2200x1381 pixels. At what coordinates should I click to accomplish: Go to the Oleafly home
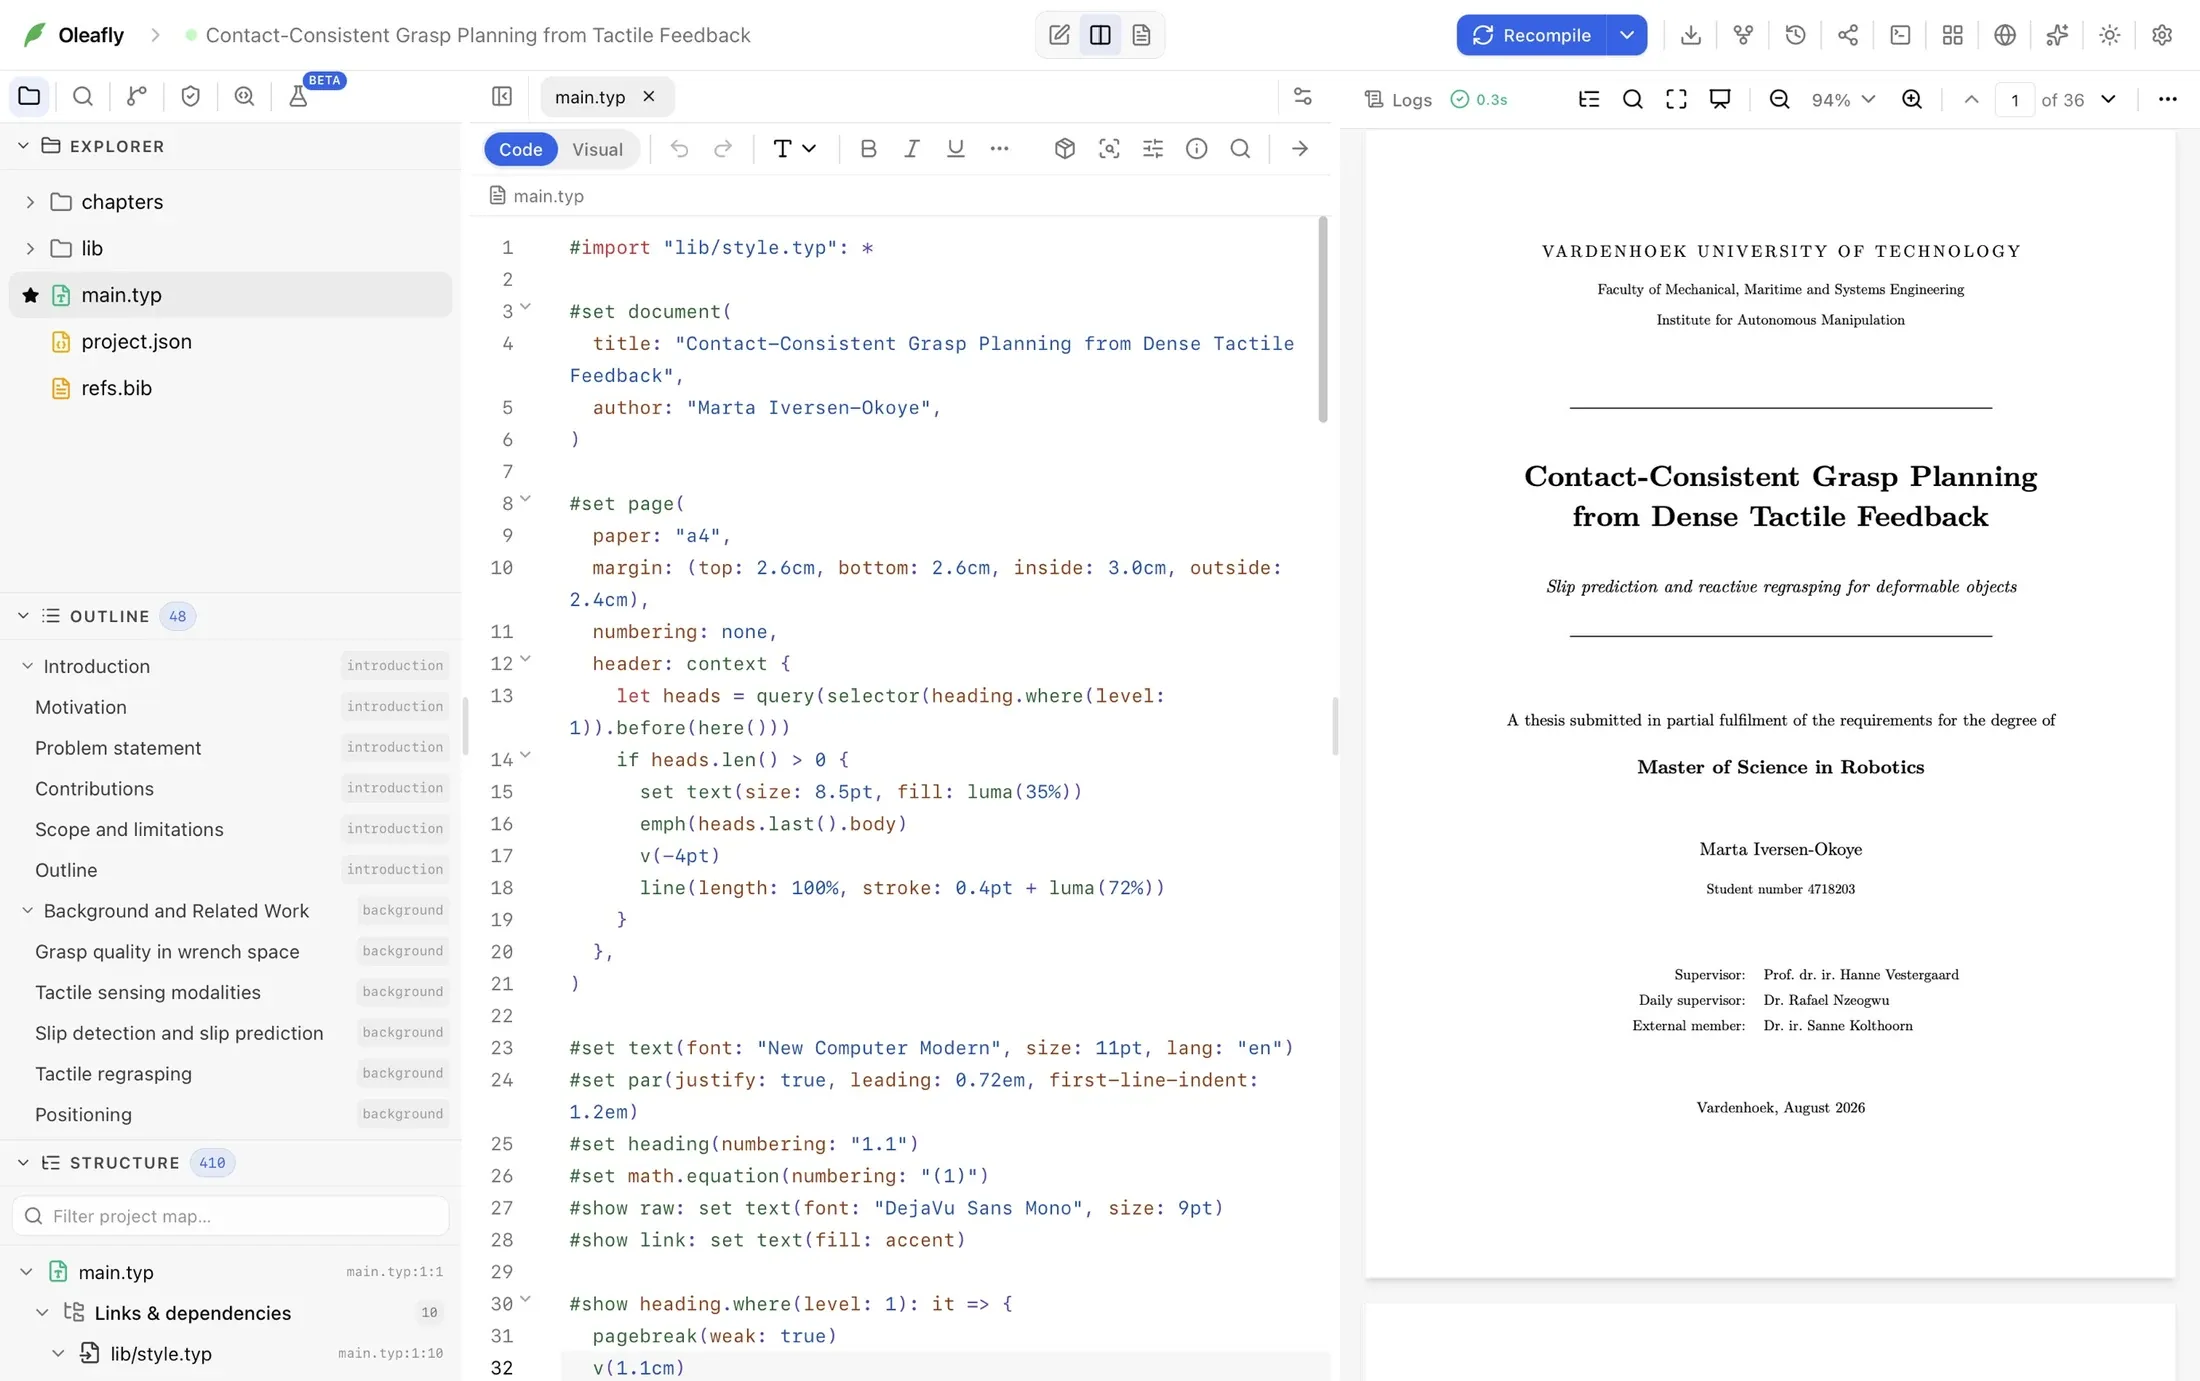73,35
